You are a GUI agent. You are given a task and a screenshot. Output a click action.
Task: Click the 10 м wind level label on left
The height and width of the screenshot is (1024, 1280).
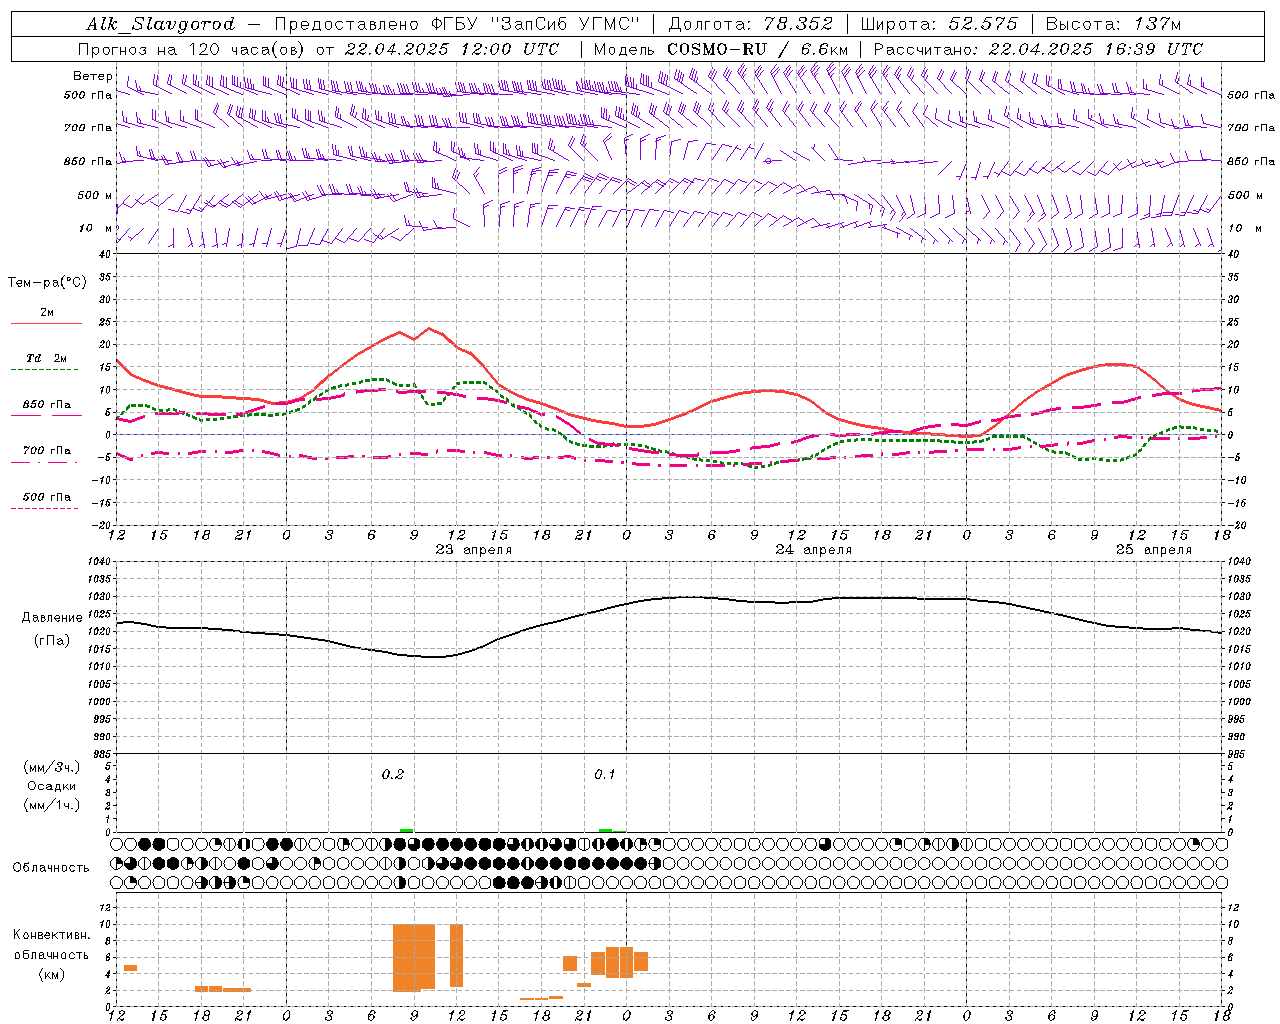point(96,229)
